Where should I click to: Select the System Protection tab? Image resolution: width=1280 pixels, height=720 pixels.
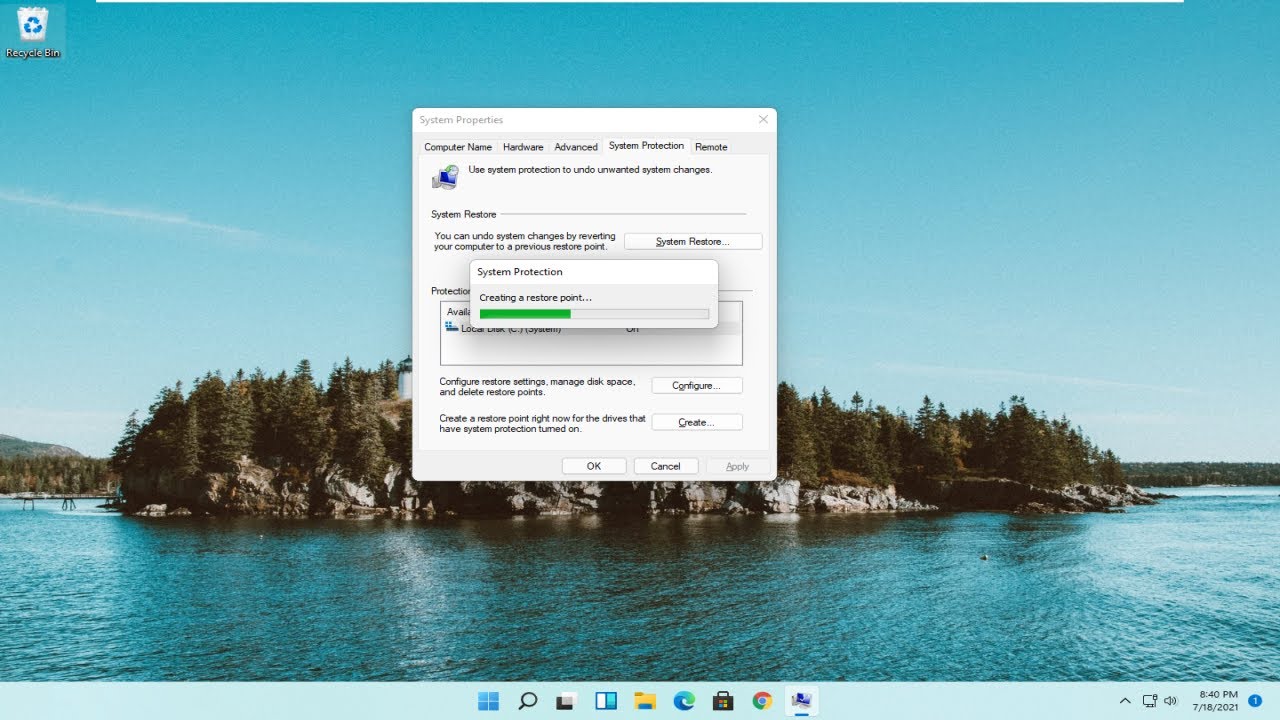pyautogui.click(x=646, y=146)
